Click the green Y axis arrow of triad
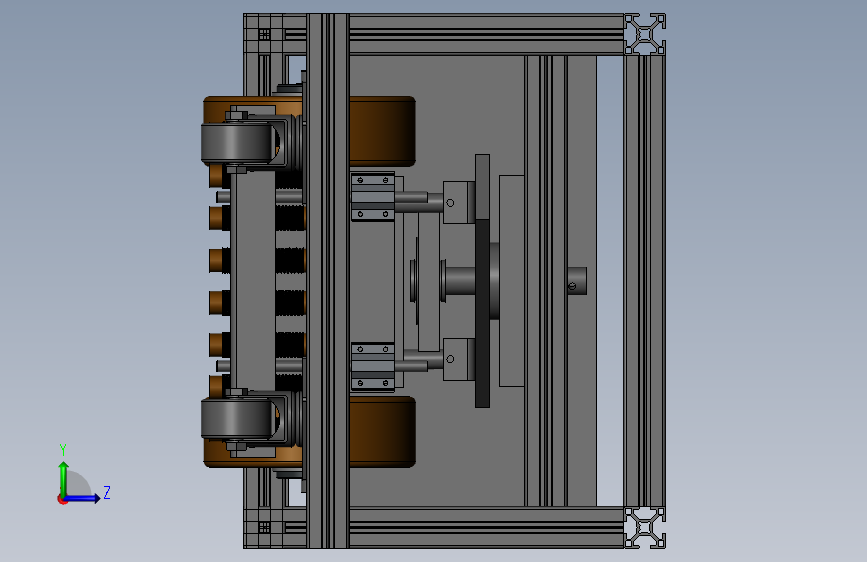Viewport: 867px width, 562px height. (64, 478)
